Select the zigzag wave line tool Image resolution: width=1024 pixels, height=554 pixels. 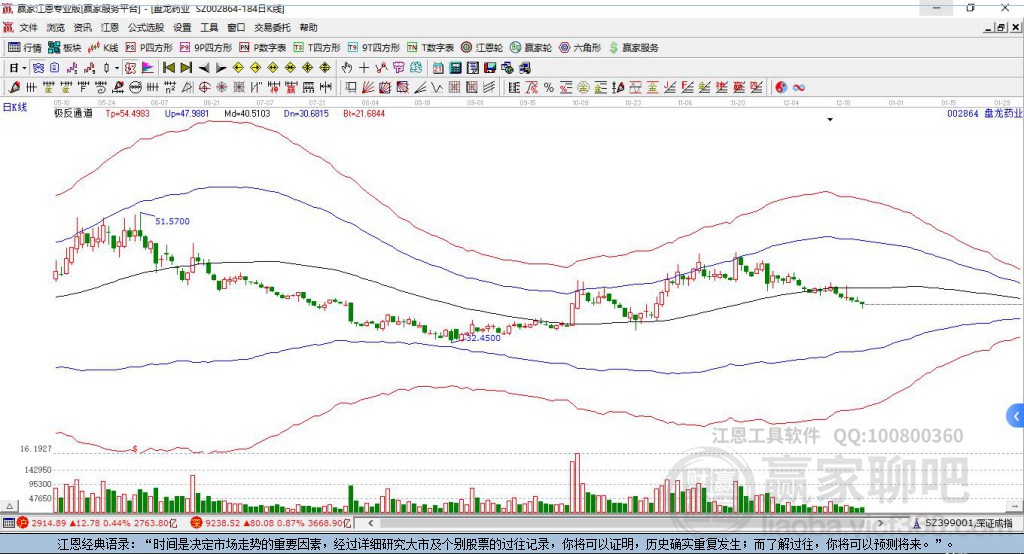click(437, 88)
